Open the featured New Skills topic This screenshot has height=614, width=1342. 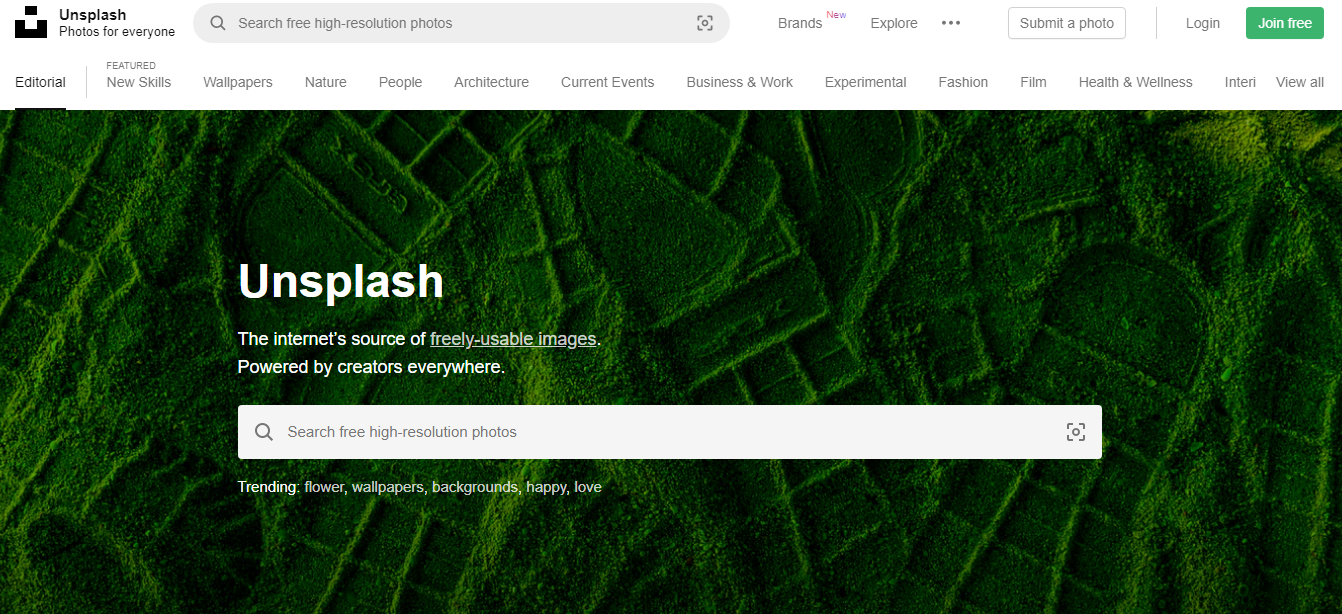point(139,82)
